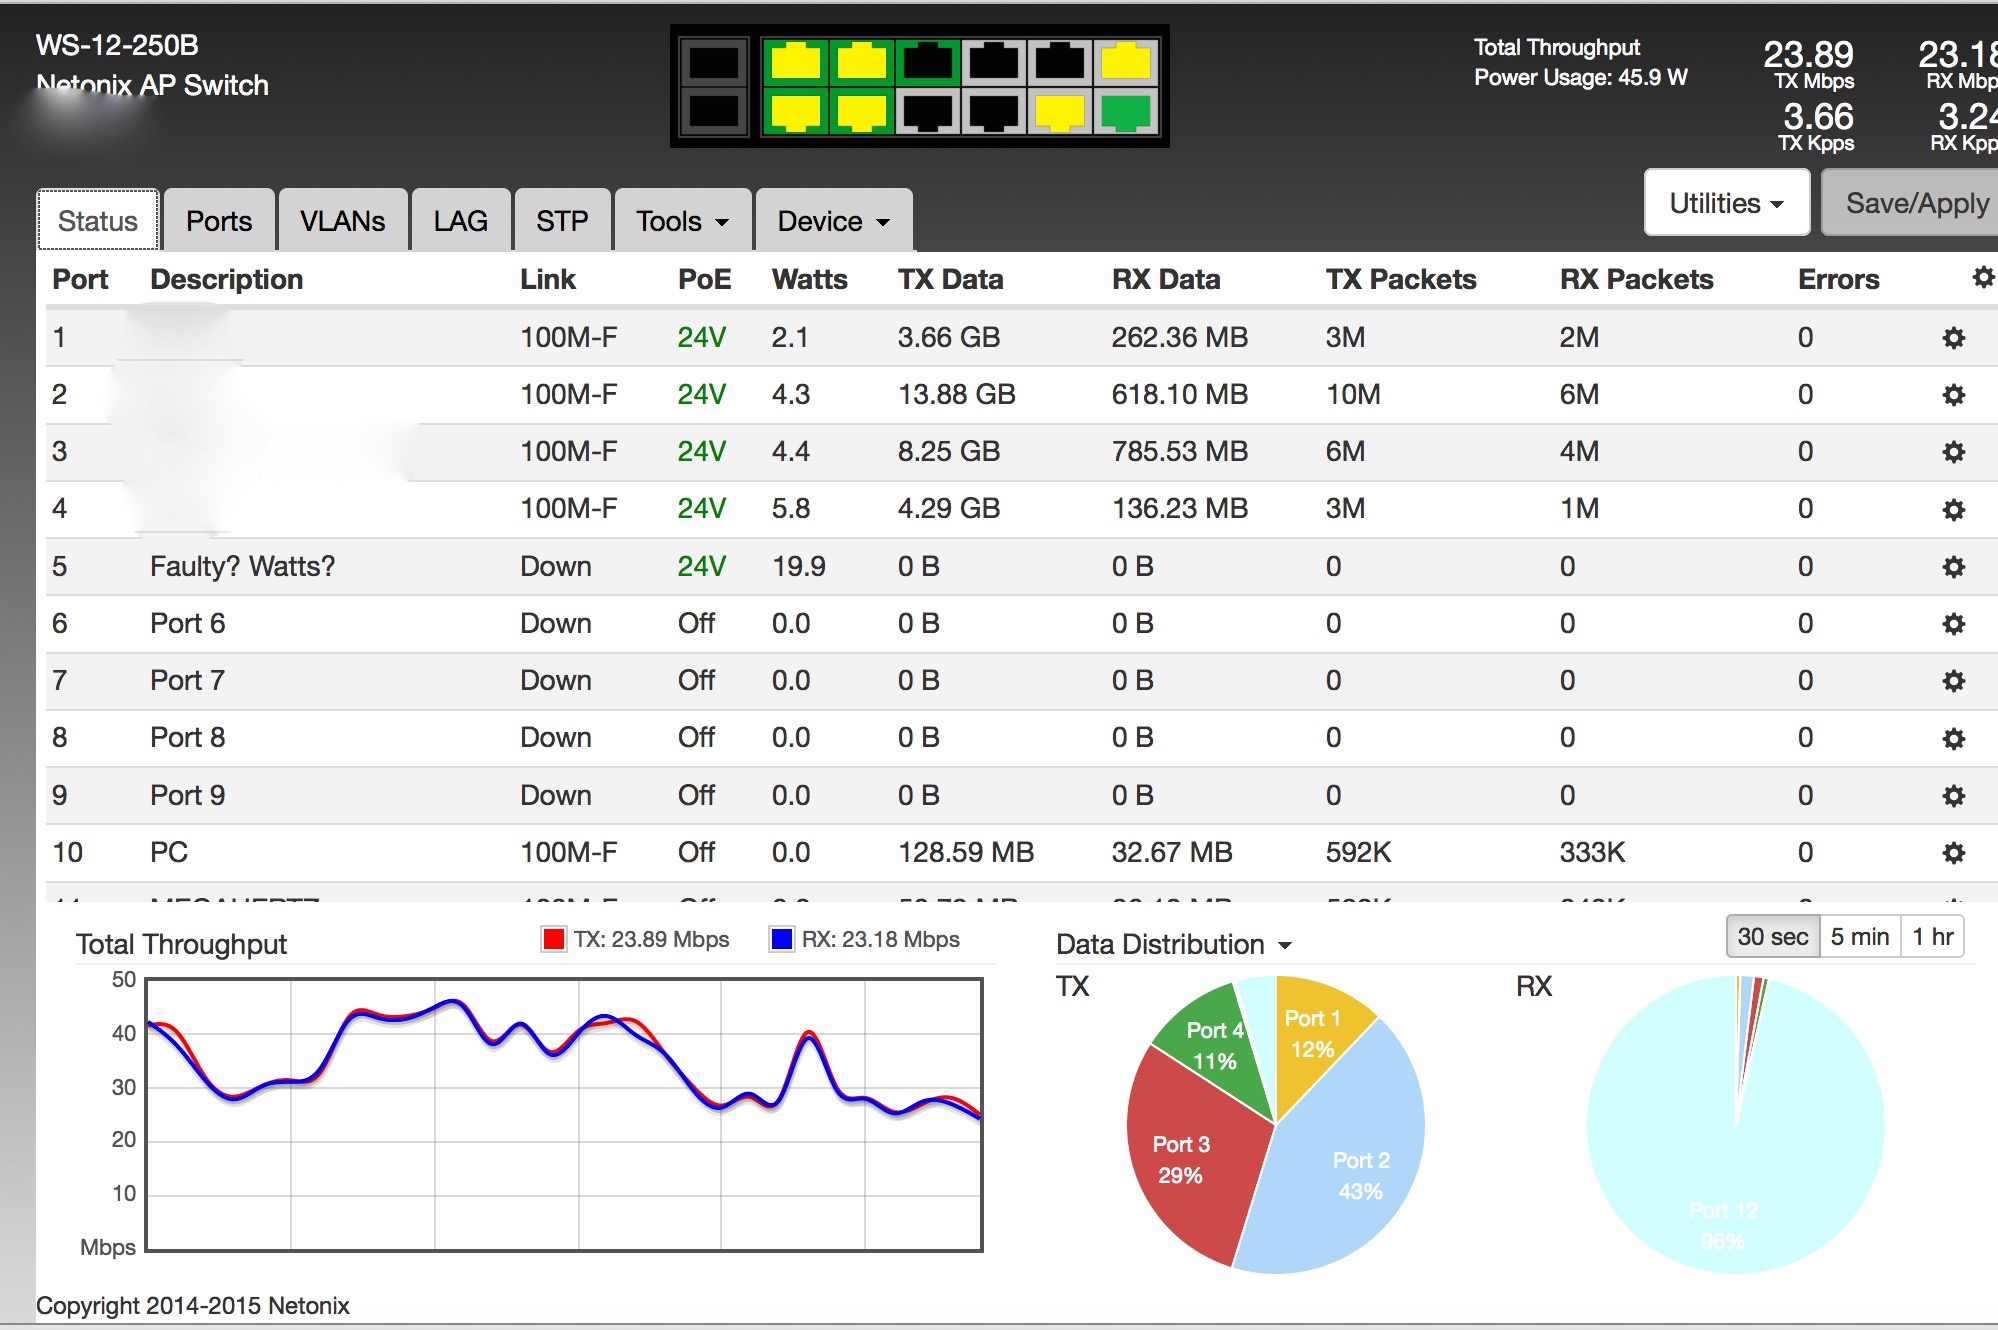The height and width of the screenshot is (1330, 1998).
Task: Click the TX Data column header
Action: click(x=950, y=279)
